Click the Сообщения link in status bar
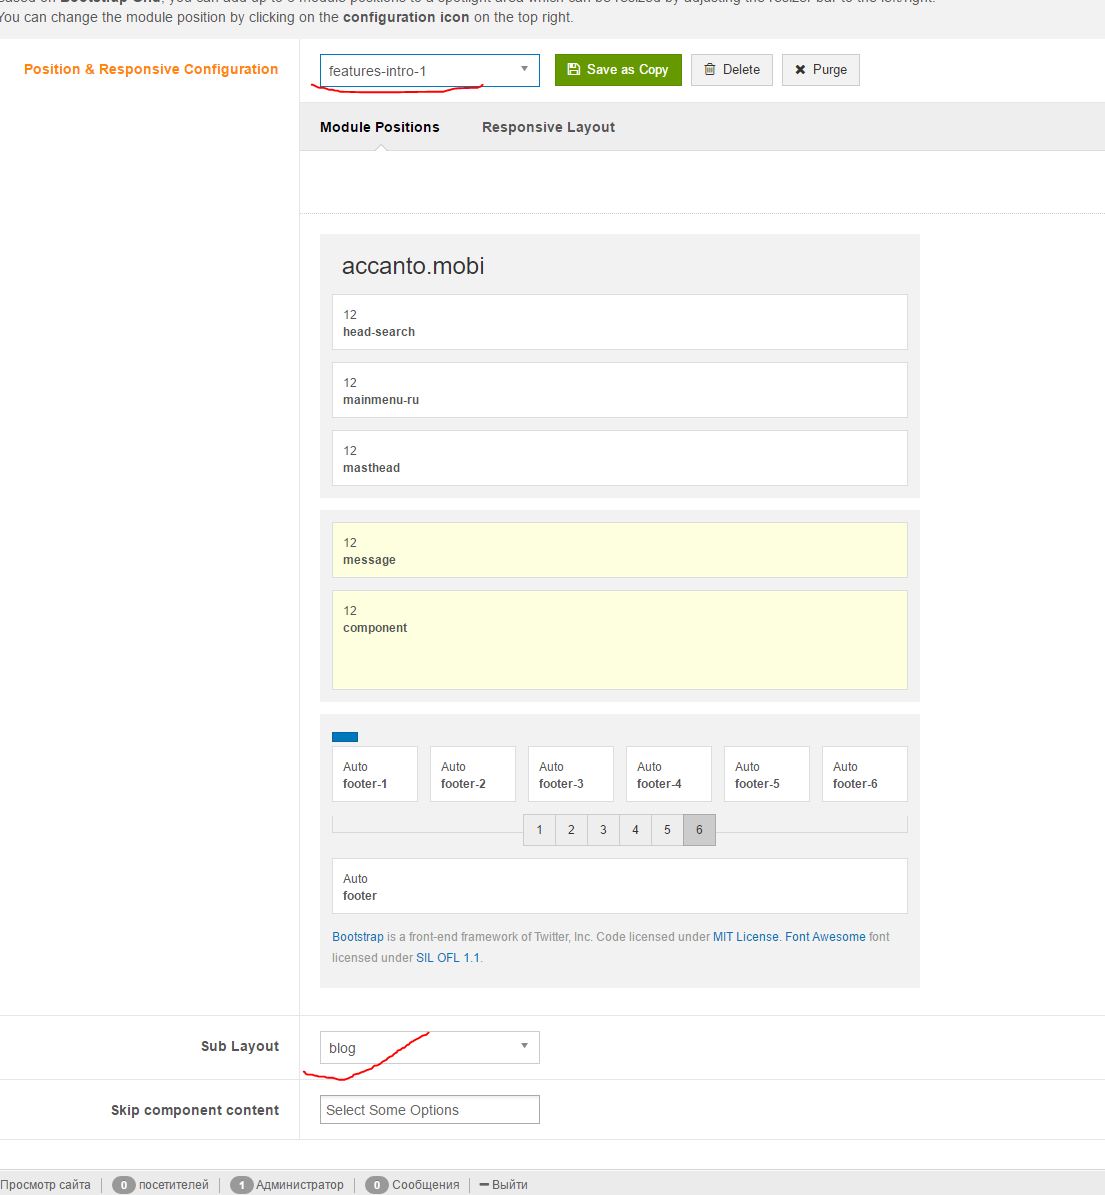 (x=425, y=1185)
